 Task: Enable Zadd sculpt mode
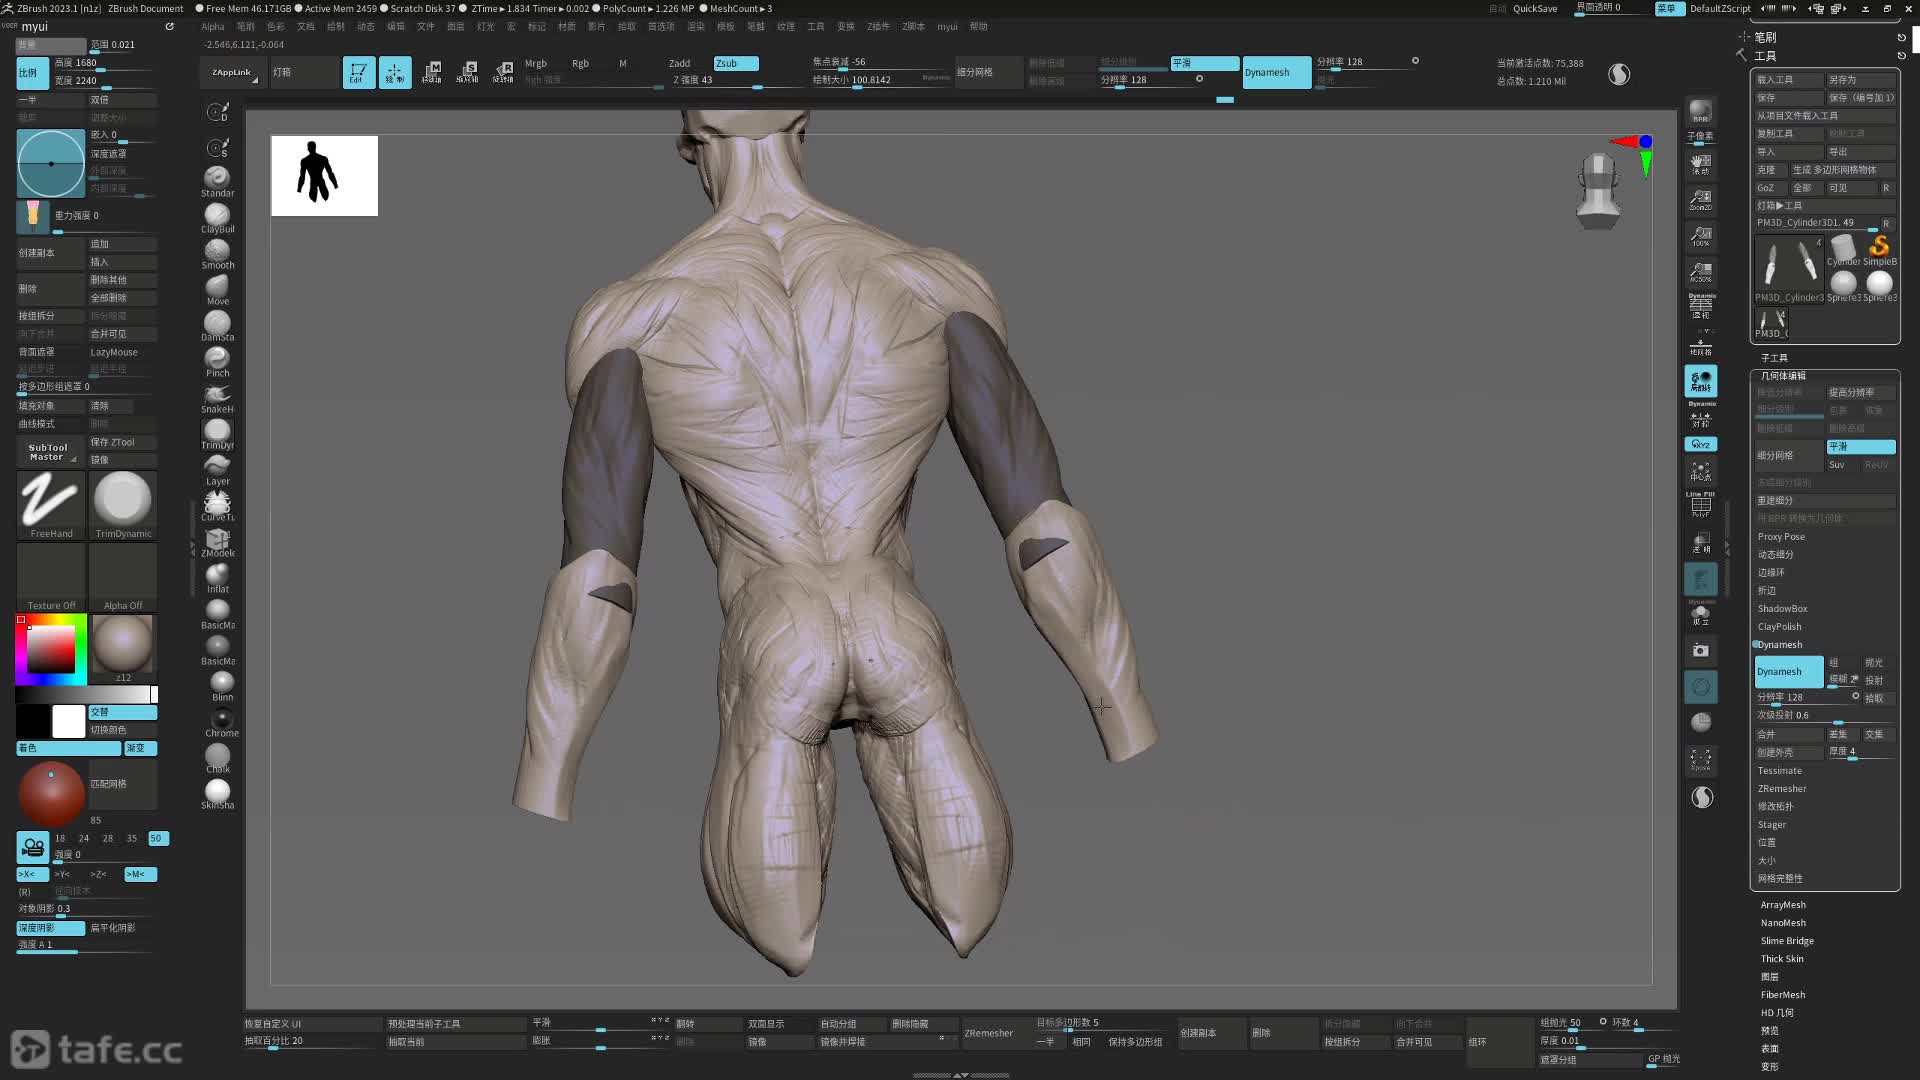tap(680, 63)
